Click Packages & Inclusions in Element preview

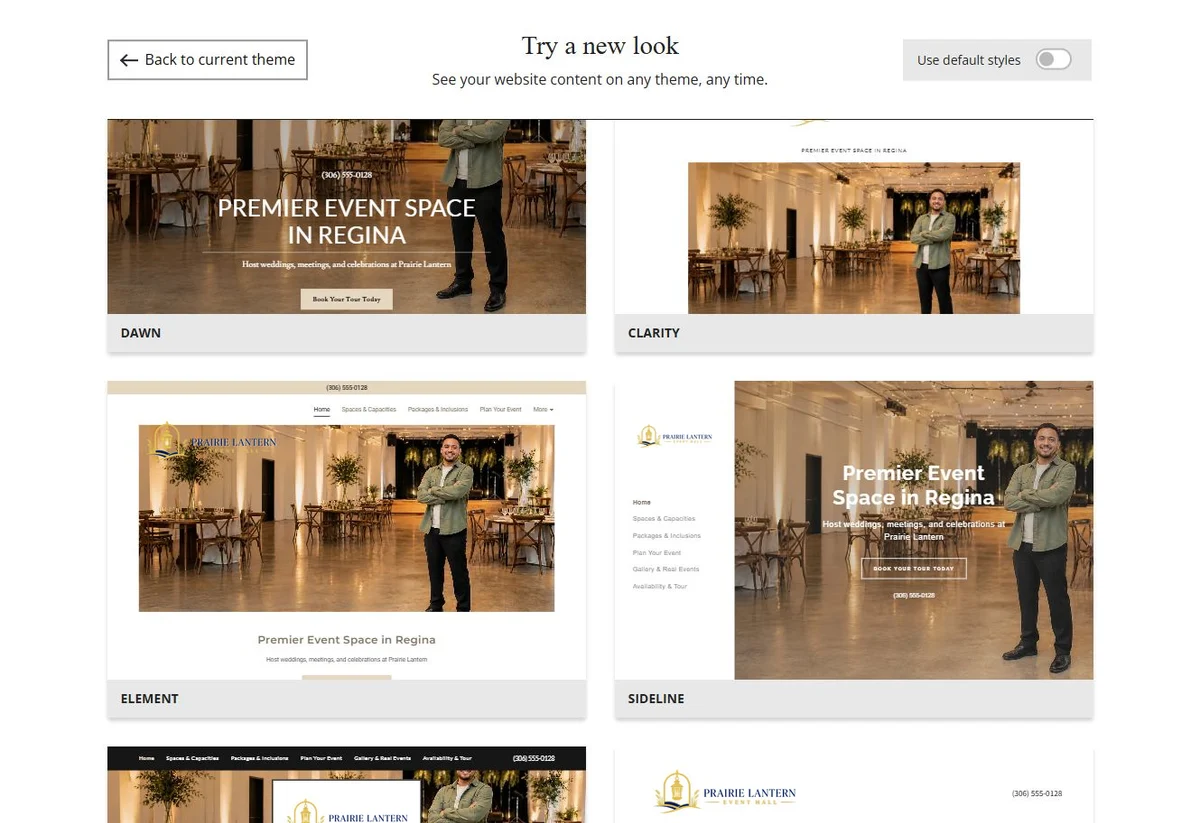click(x=438, y=409)
